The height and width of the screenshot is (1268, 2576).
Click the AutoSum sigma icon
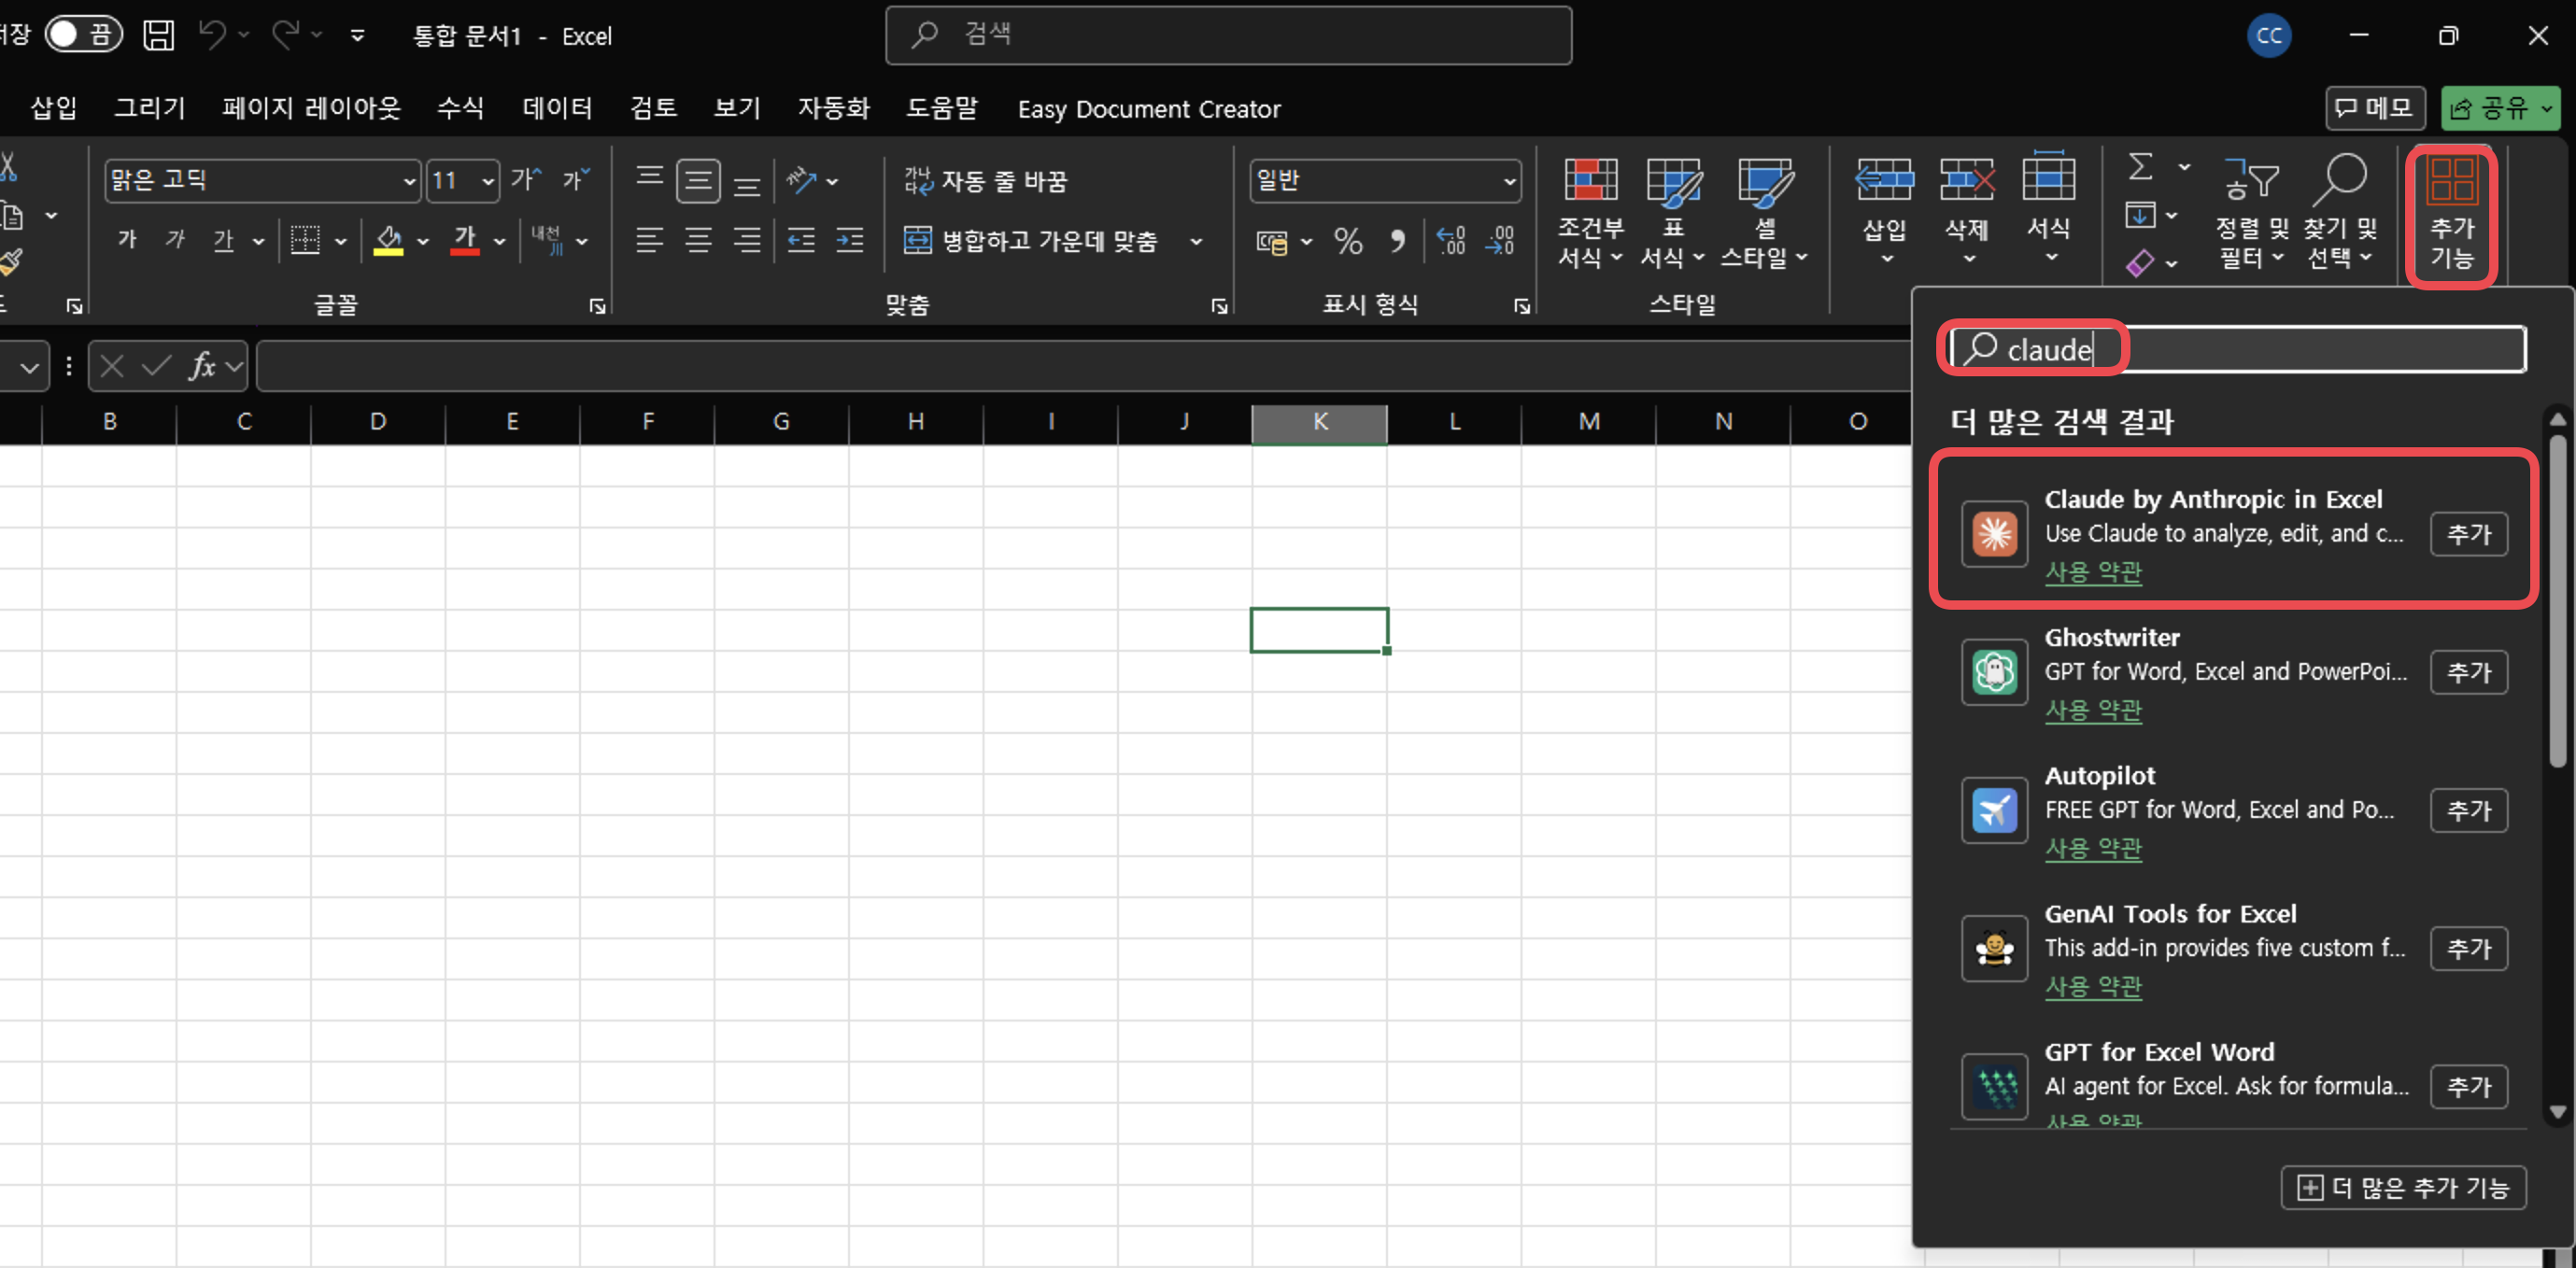(x=2140, y=166)
